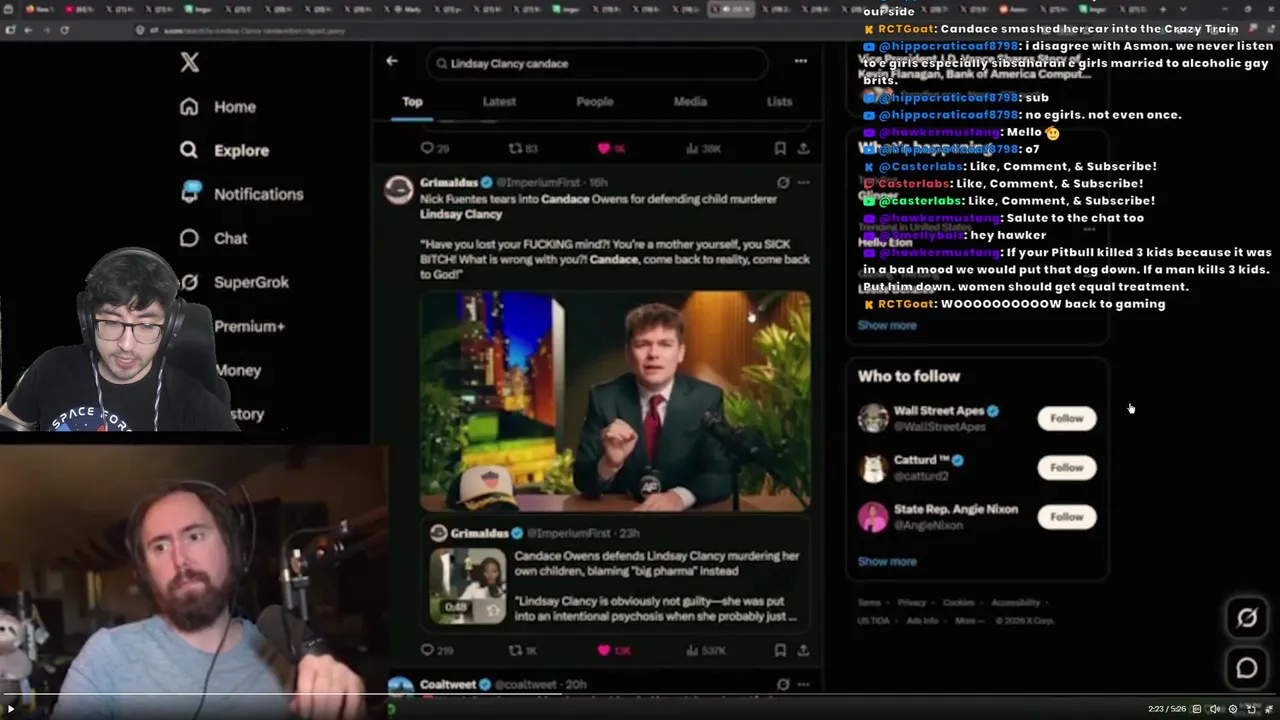Open the Wall Street Apes profile name

point(939,411)
